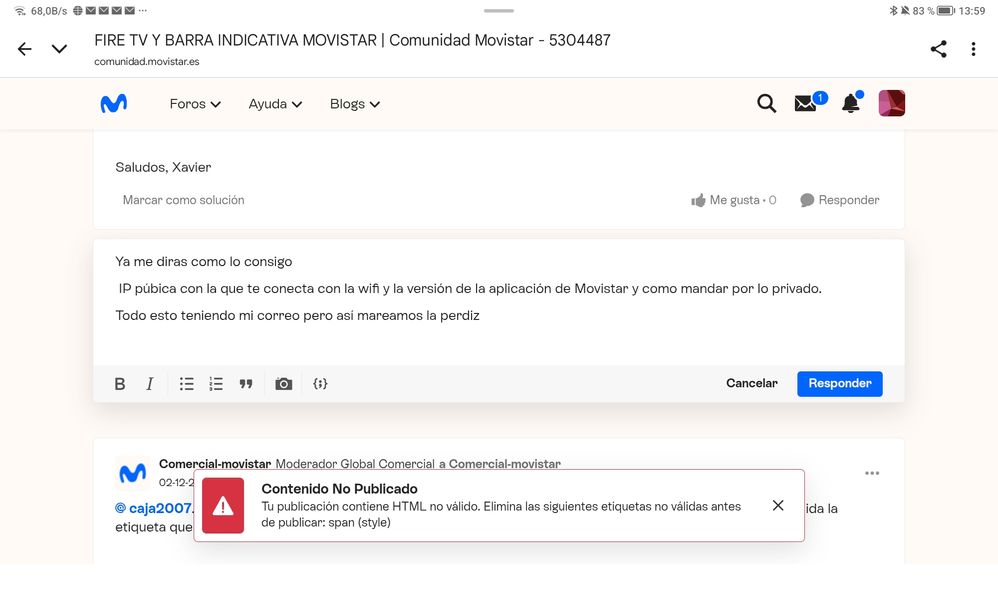Expand the Foros dropdown

tap(195, 104)
